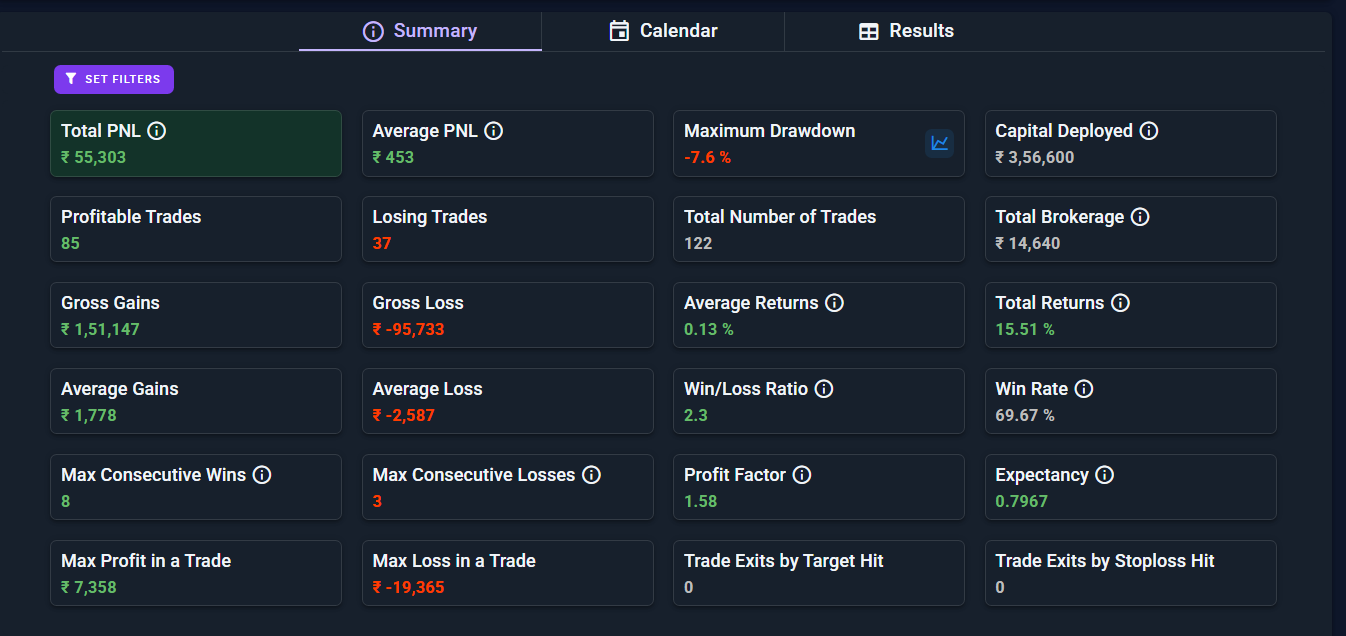Click the Total Returns info icon

(1120, 303)
